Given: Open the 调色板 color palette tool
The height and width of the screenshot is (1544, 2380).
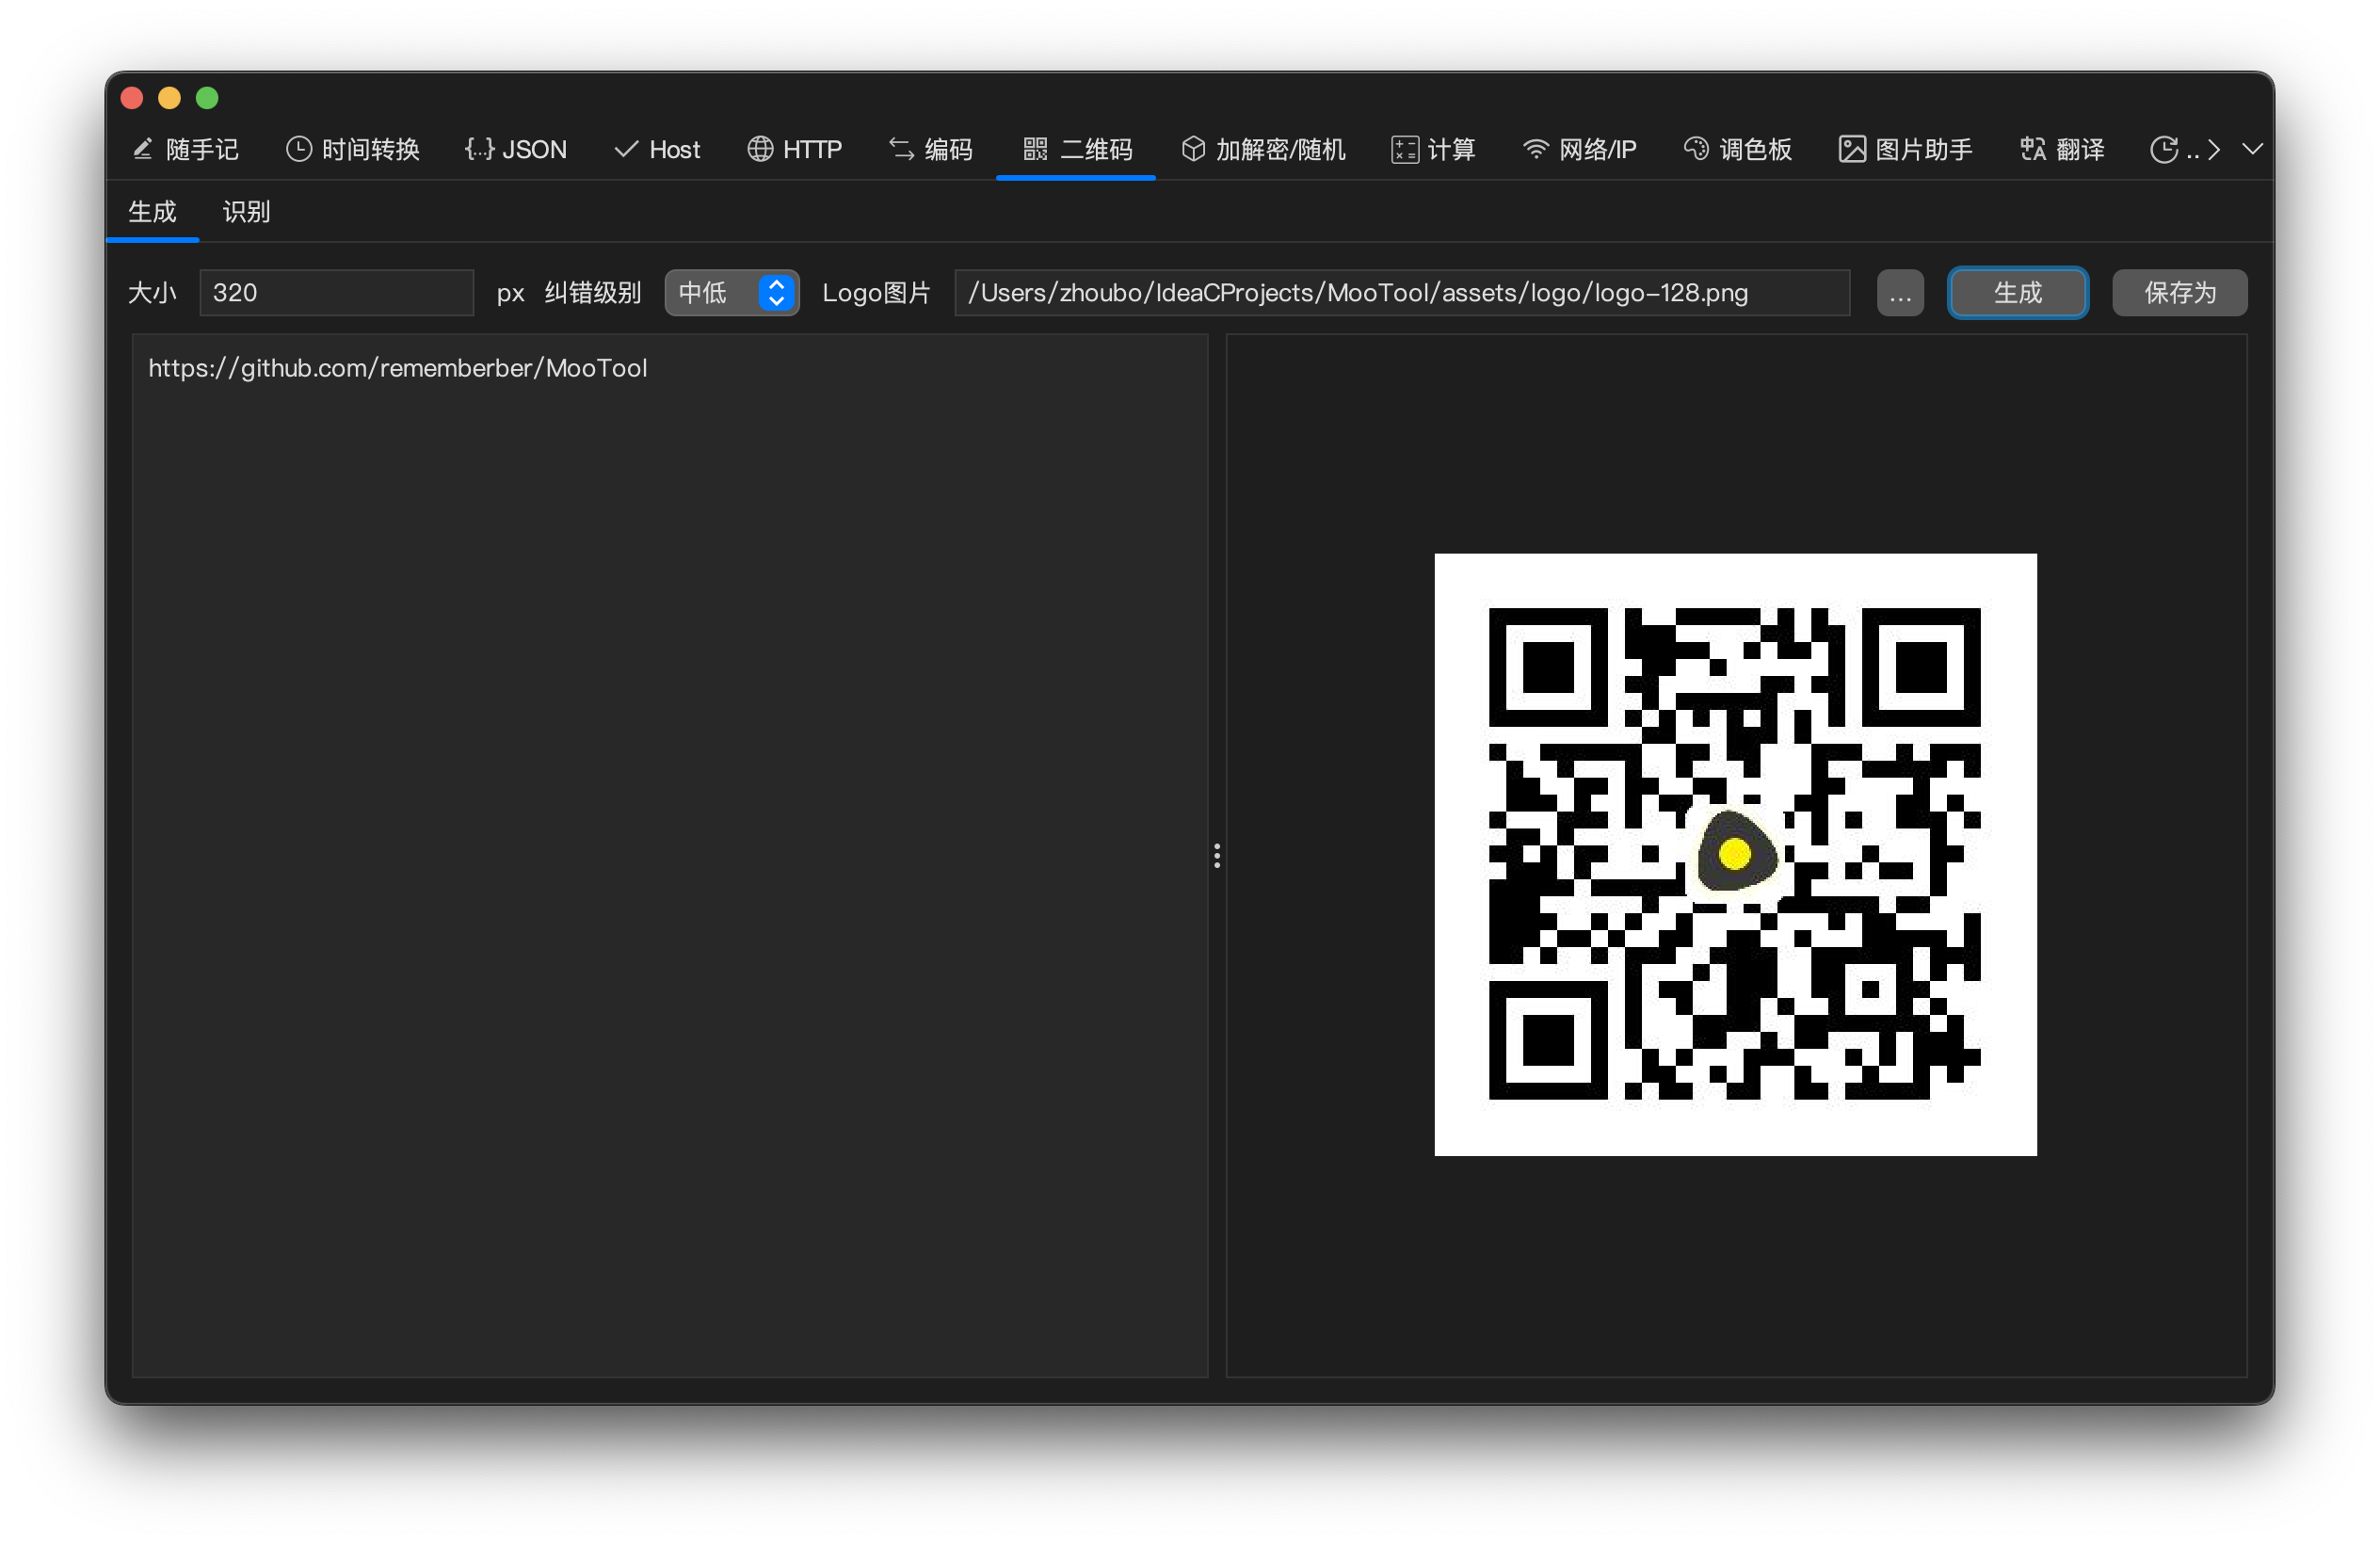Looking at the screenshot, I should pos(1737,149).
